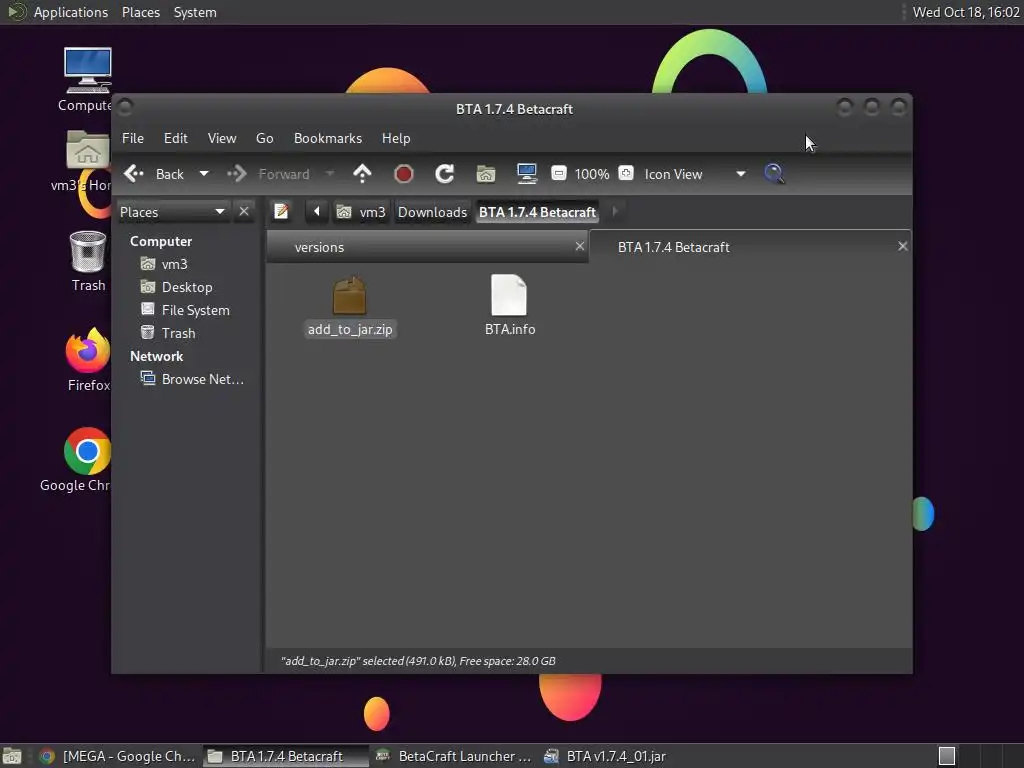The image size is (1024, 768).
Task: Go to vm3 in the path bar
Action: point(361,212)
